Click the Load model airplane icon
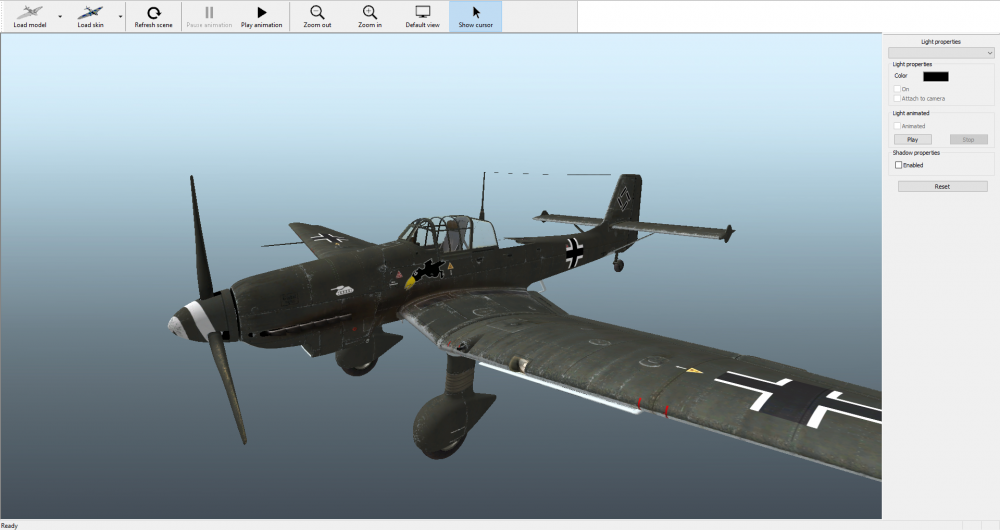 (x=29, y=12)
